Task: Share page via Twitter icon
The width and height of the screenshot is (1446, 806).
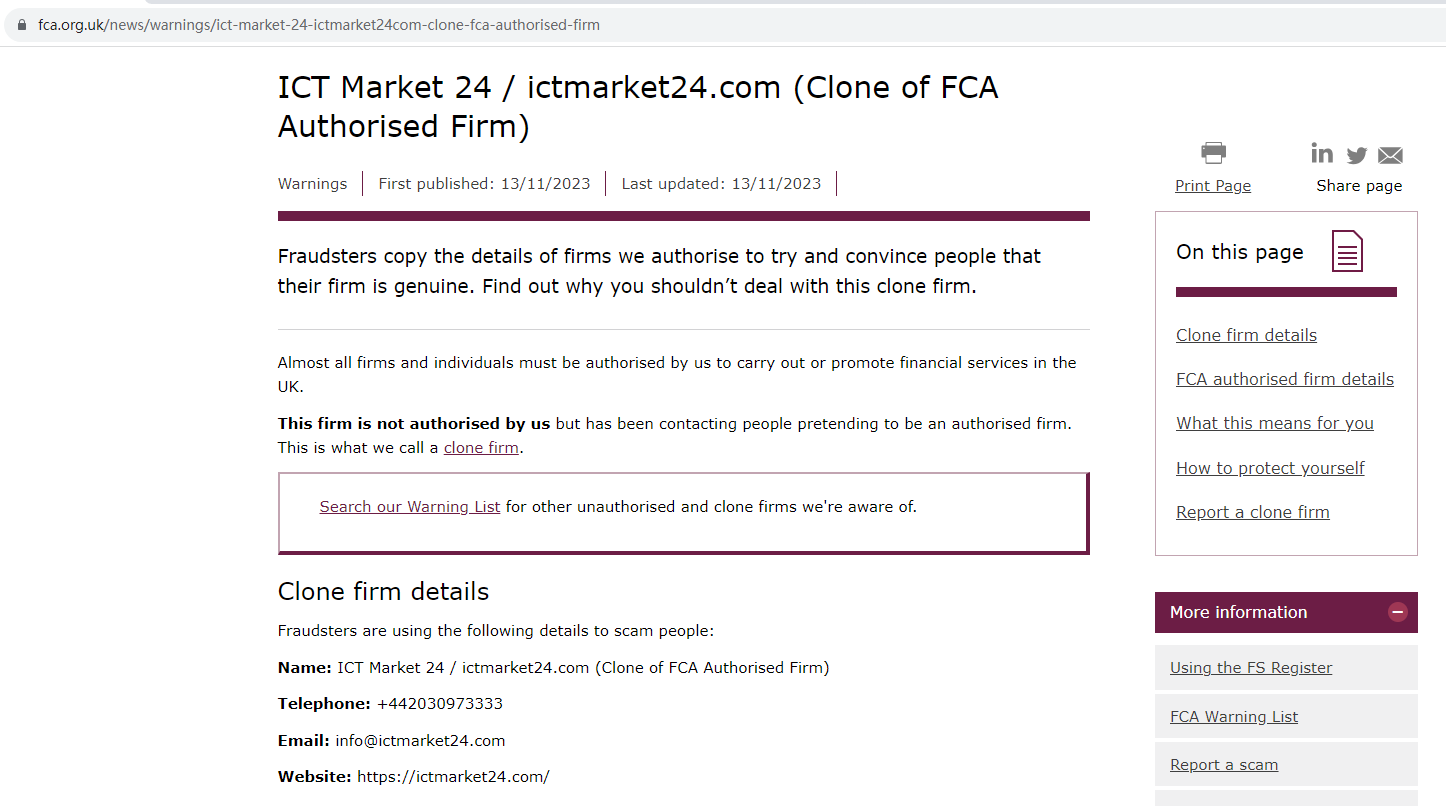Action: click(x=1356, y=155)
